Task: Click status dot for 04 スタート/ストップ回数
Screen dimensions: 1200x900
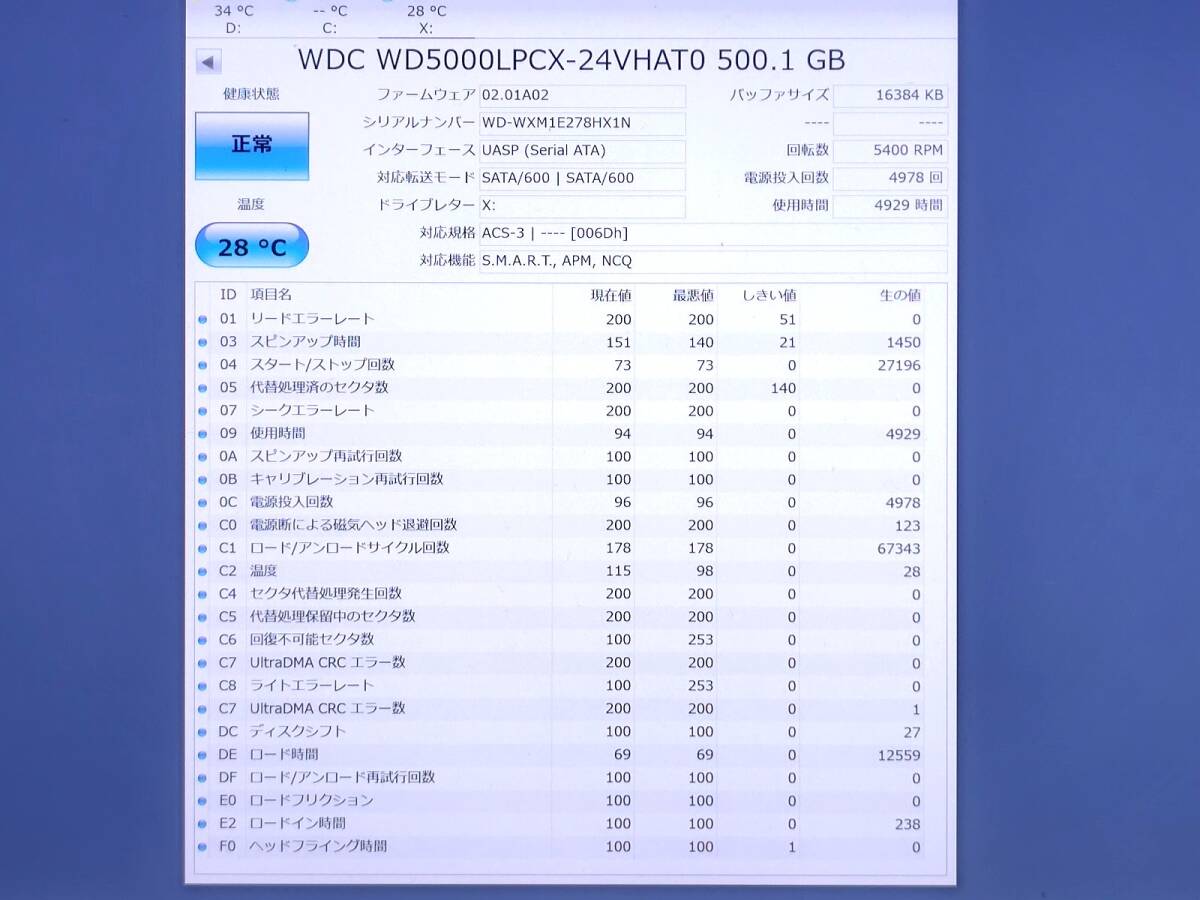Action: 202,366
